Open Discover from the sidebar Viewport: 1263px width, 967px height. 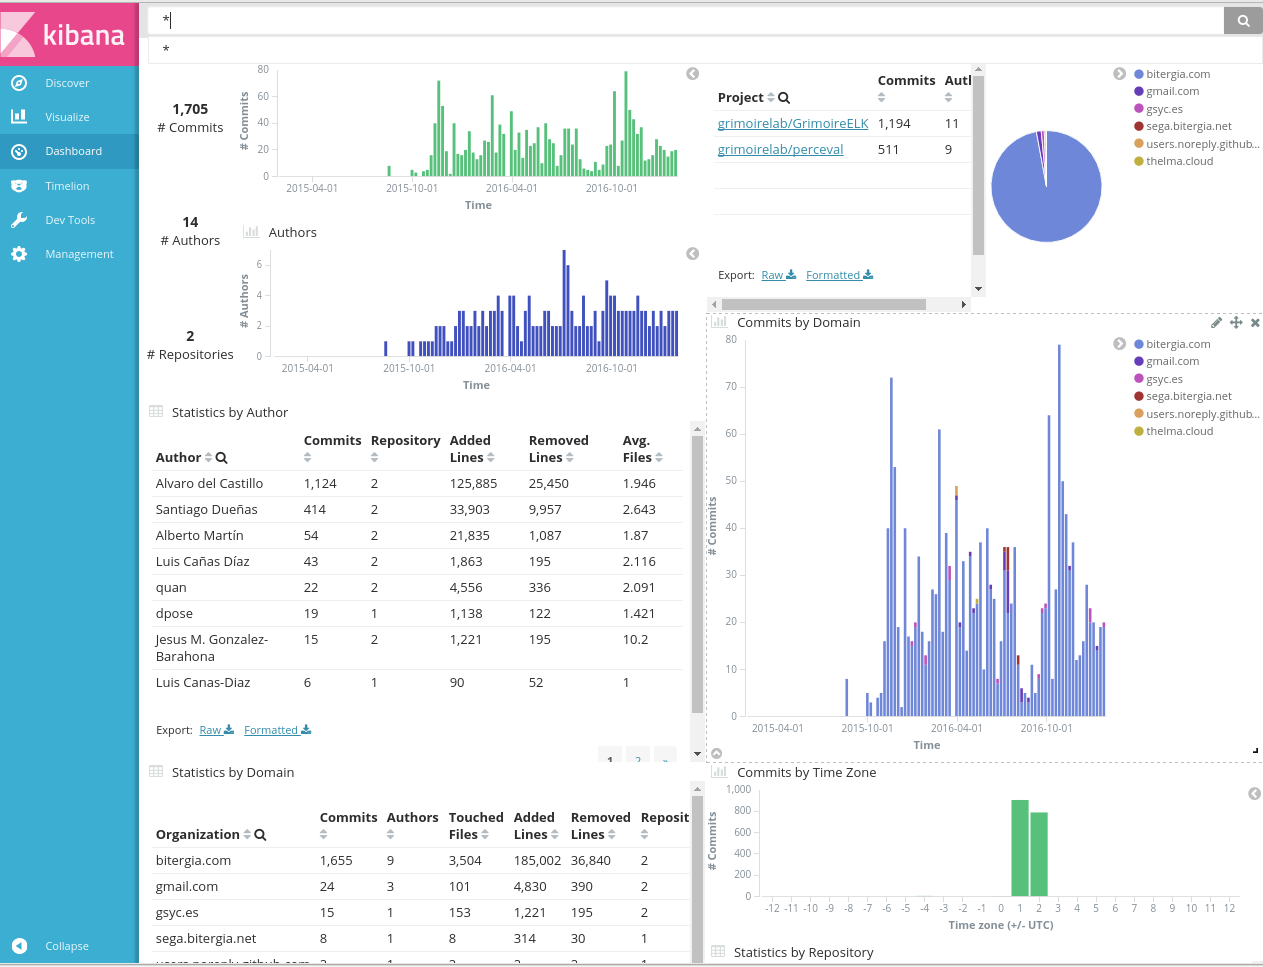click(x=69, y=82)
